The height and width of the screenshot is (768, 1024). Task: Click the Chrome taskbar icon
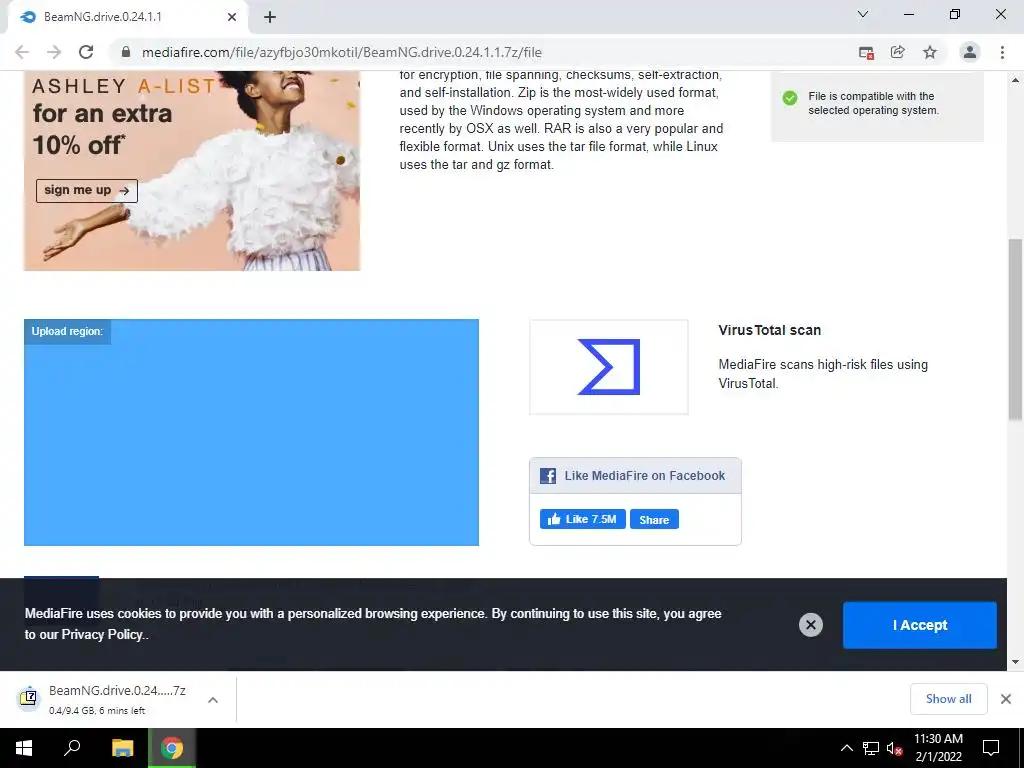pyautogui.click(x=172, y=748)
